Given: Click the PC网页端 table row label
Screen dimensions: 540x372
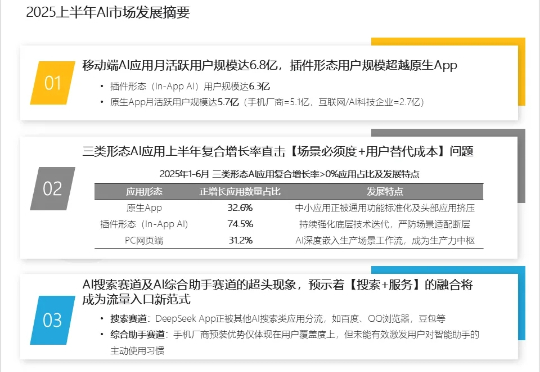Looking at the screenshot, I should [144, 240].
